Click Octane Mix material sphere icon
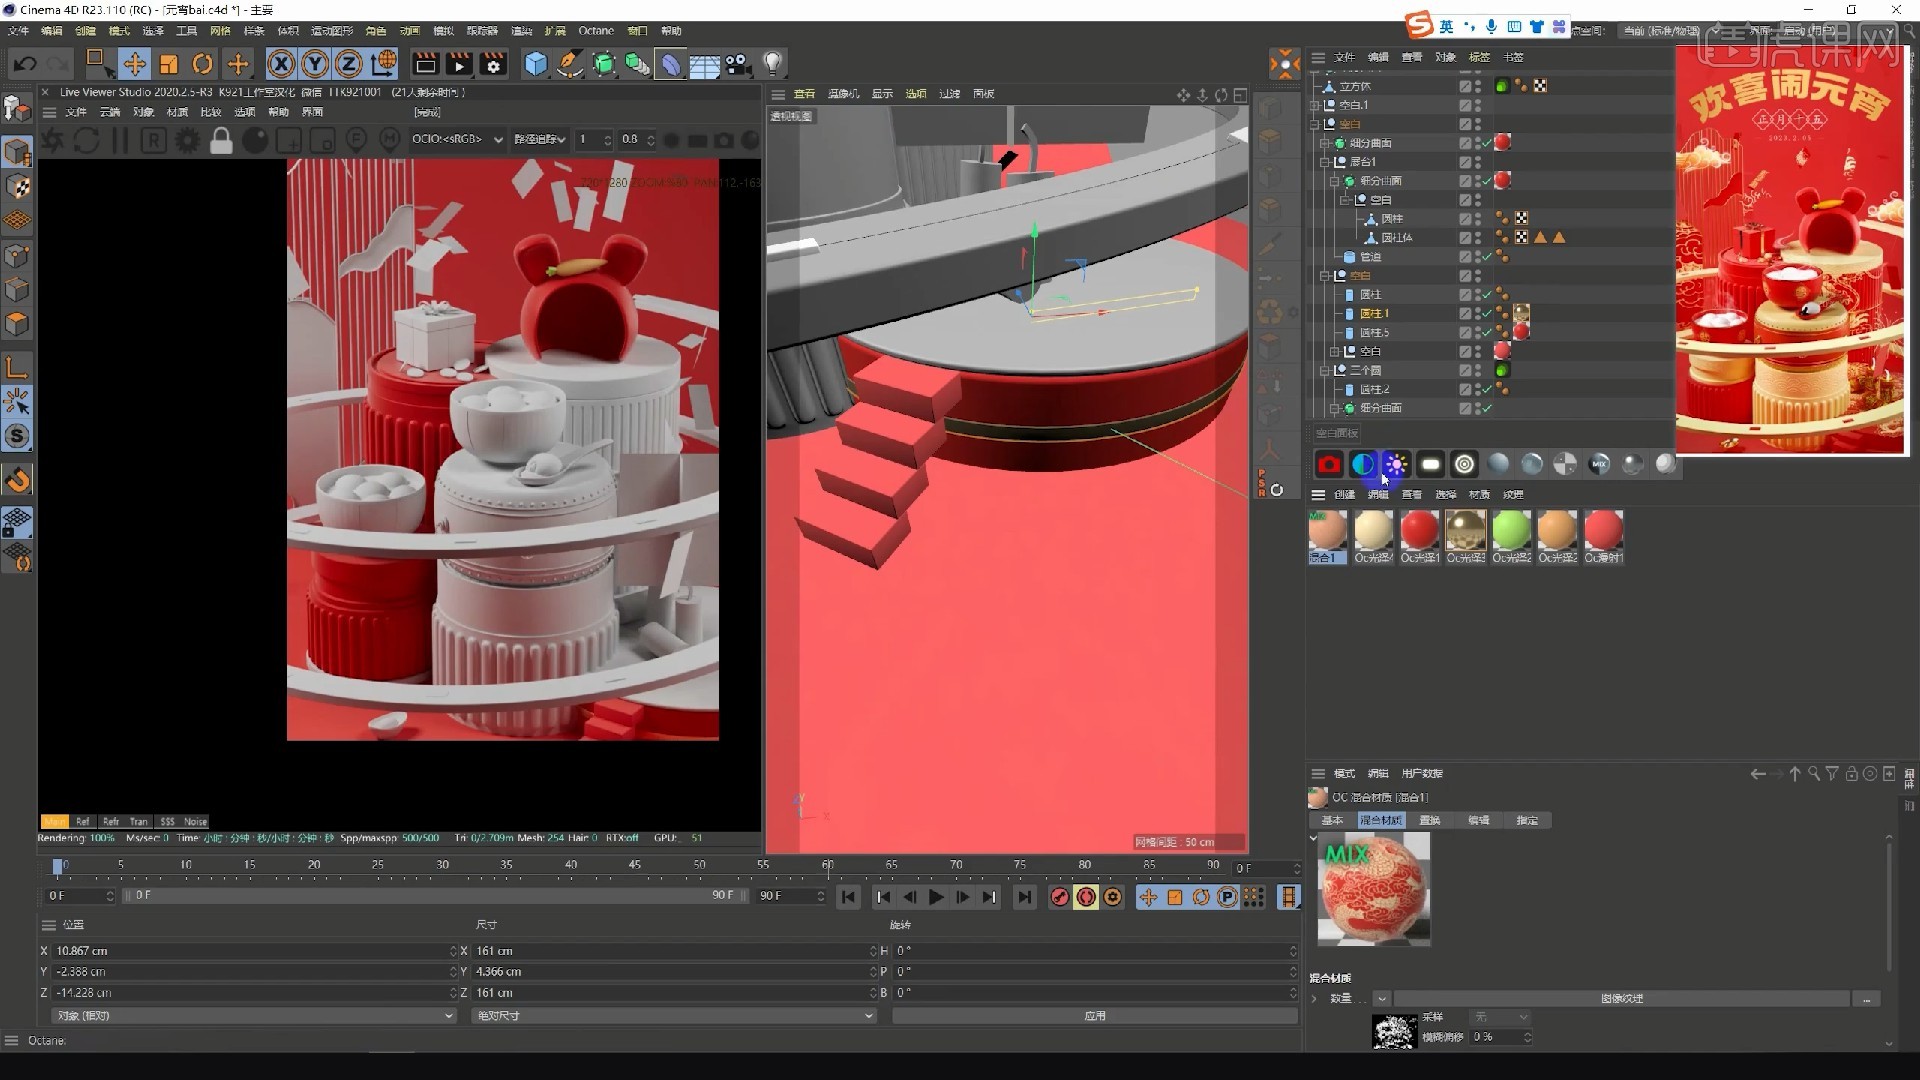 pos(1599,464)
